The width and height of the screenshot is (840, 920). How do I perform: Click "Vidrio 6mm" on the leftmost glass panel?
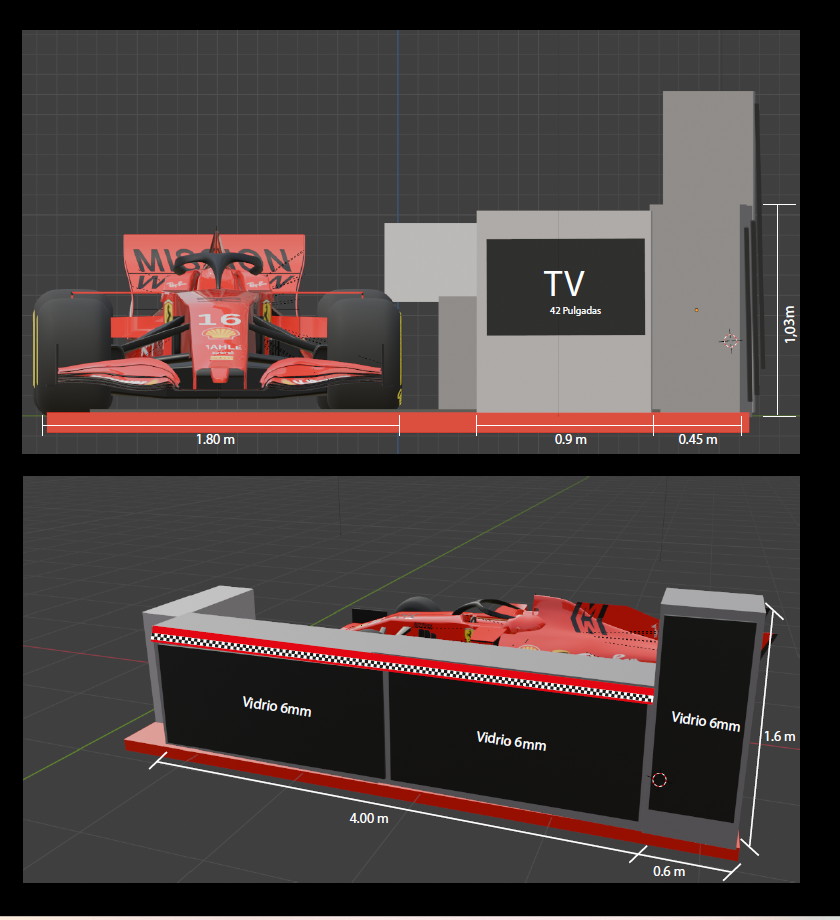pos(277,706)
